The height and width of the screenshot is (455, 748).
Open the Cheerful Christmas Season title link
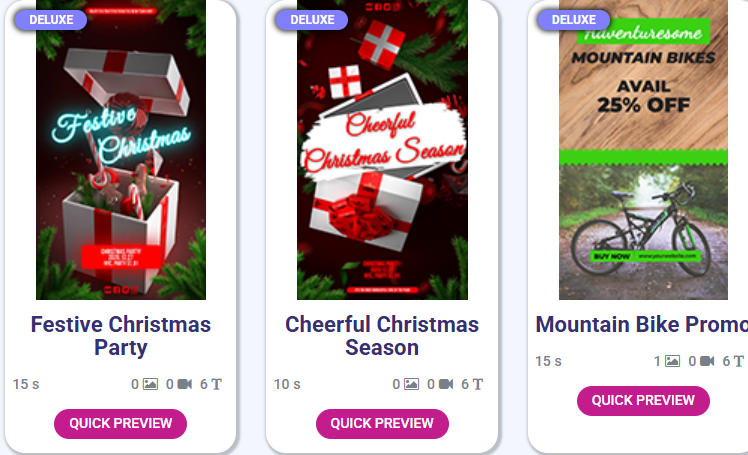point(382,336)
